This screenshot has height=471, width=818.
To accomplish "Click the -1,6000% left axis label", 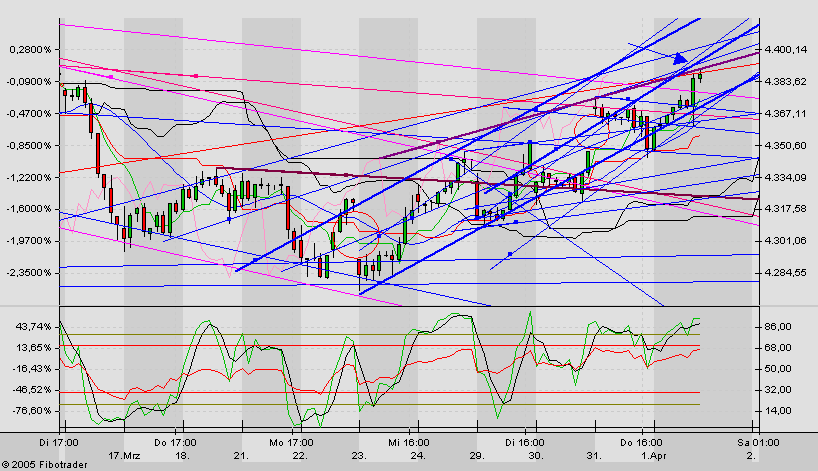I will tap(29, 209).
